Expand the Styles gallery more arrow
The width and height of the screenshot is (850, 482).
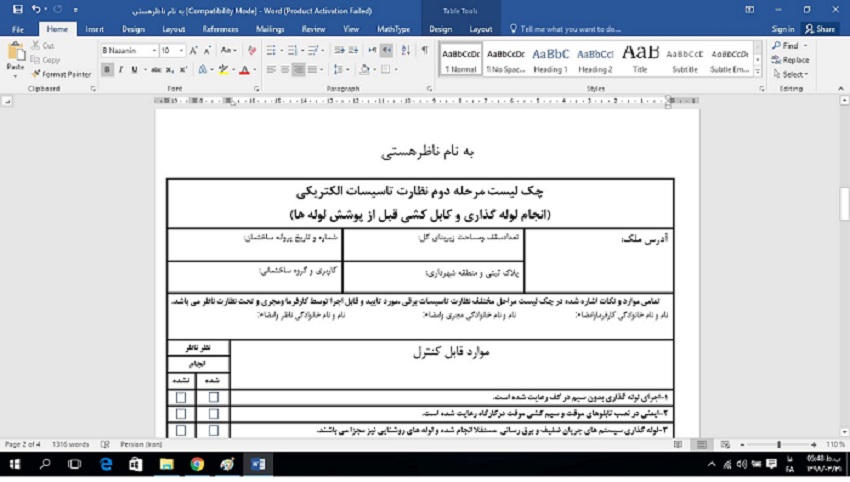757,72
